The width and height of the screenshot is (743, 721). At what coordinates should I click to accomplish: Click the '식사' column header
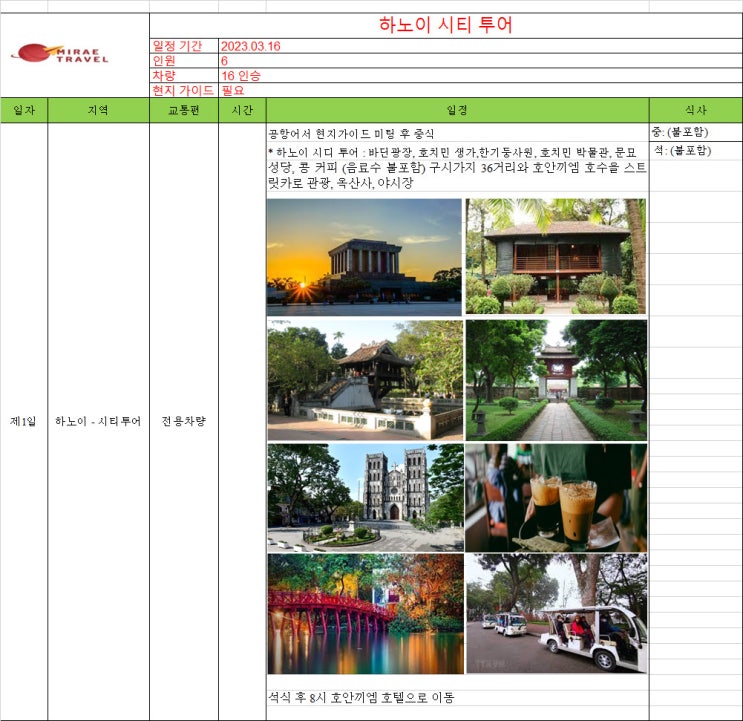click(x=696, y=110)
